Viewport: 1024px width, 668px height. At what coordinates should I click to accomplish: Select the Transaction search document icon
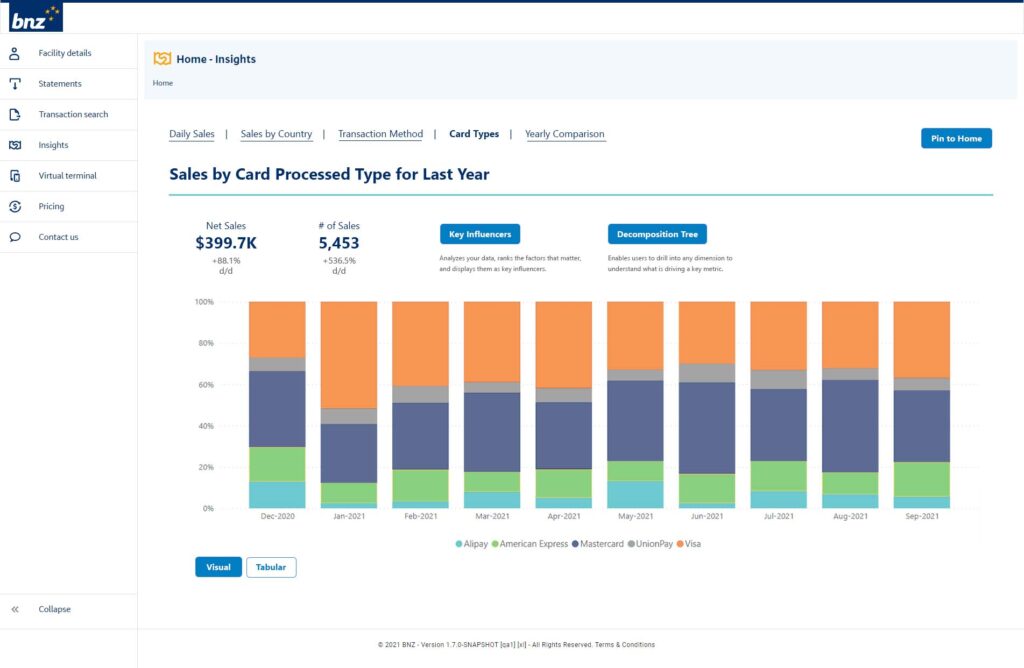(x=15, y=115)
